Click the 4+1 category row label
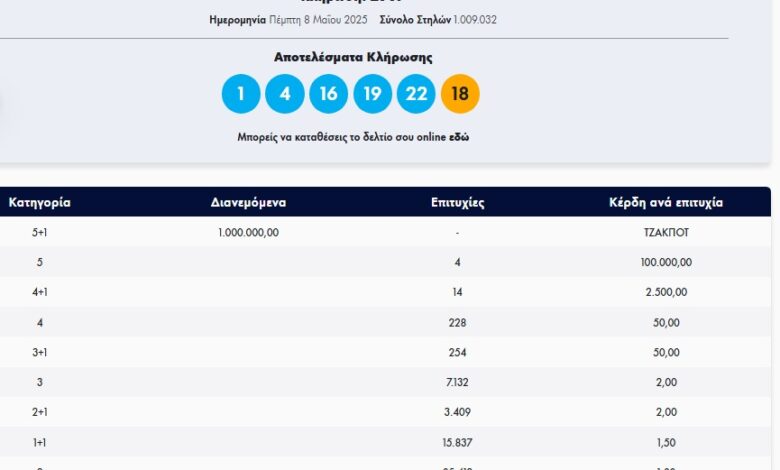Image resolution: width=780 pixels, height=470 pixels. click(40, 292)
